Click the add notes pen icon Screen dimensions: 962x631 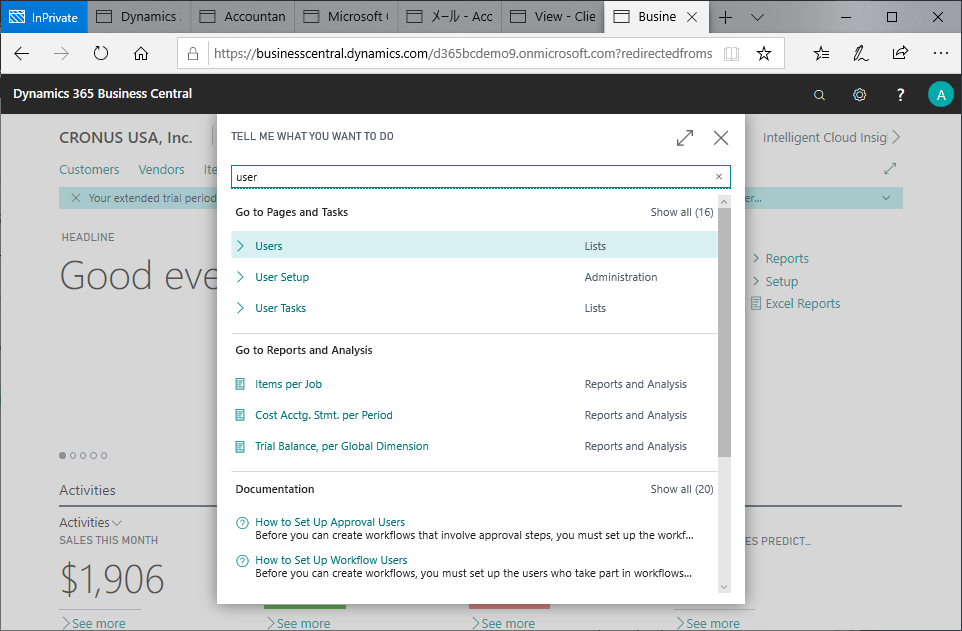pyautogui.click(x=861, y=54)
